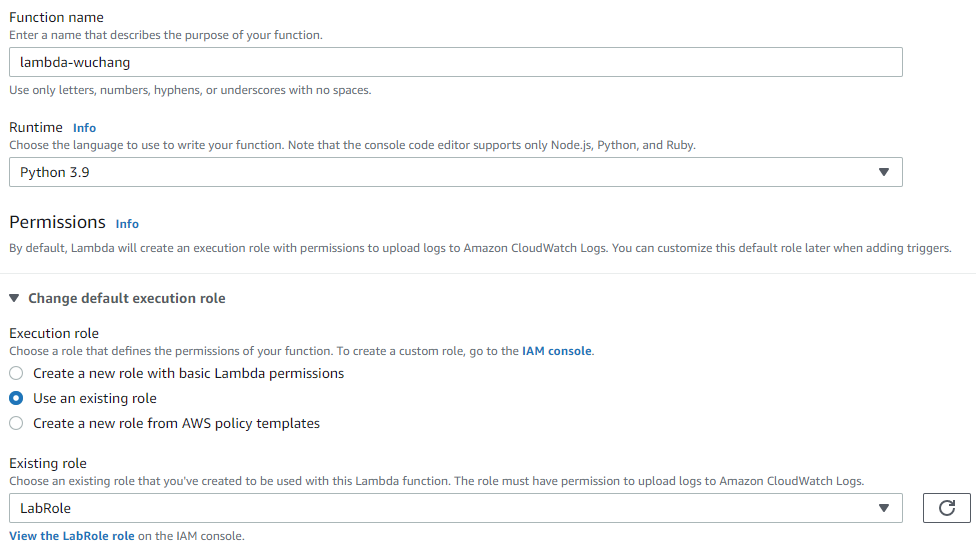Select the Use an existing role option

(x=16, y=398)
